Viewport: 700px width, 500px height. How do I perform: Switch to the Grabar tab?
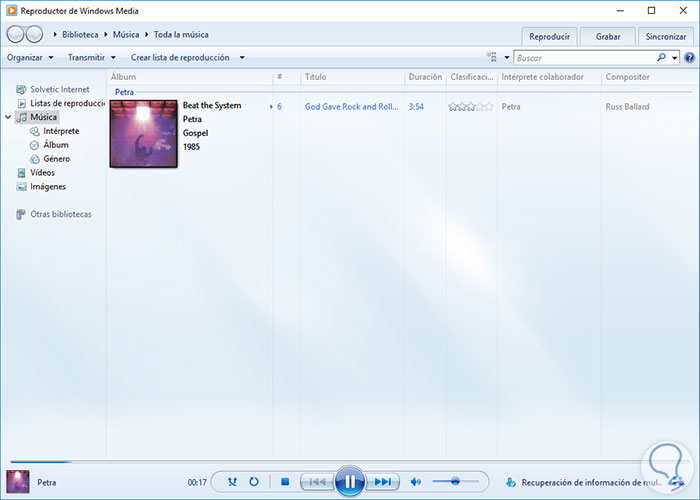coord(608,37)
